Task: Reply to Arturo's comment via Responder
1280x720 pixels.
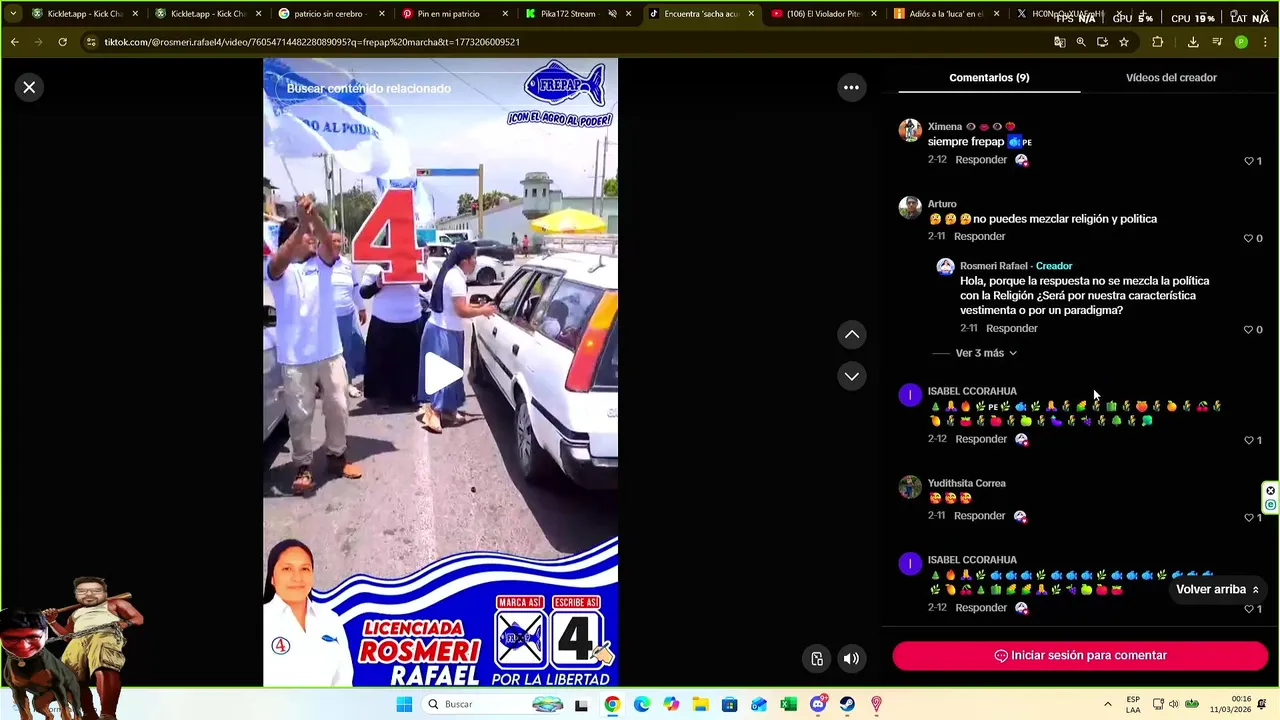Action: pyautogui.click(x=979, y=236)
